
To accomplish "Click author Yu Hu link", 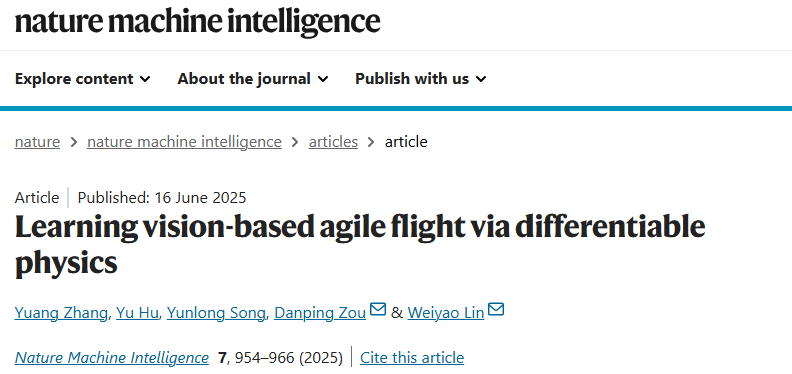I will pyautogui.click(x=137, y=313).
